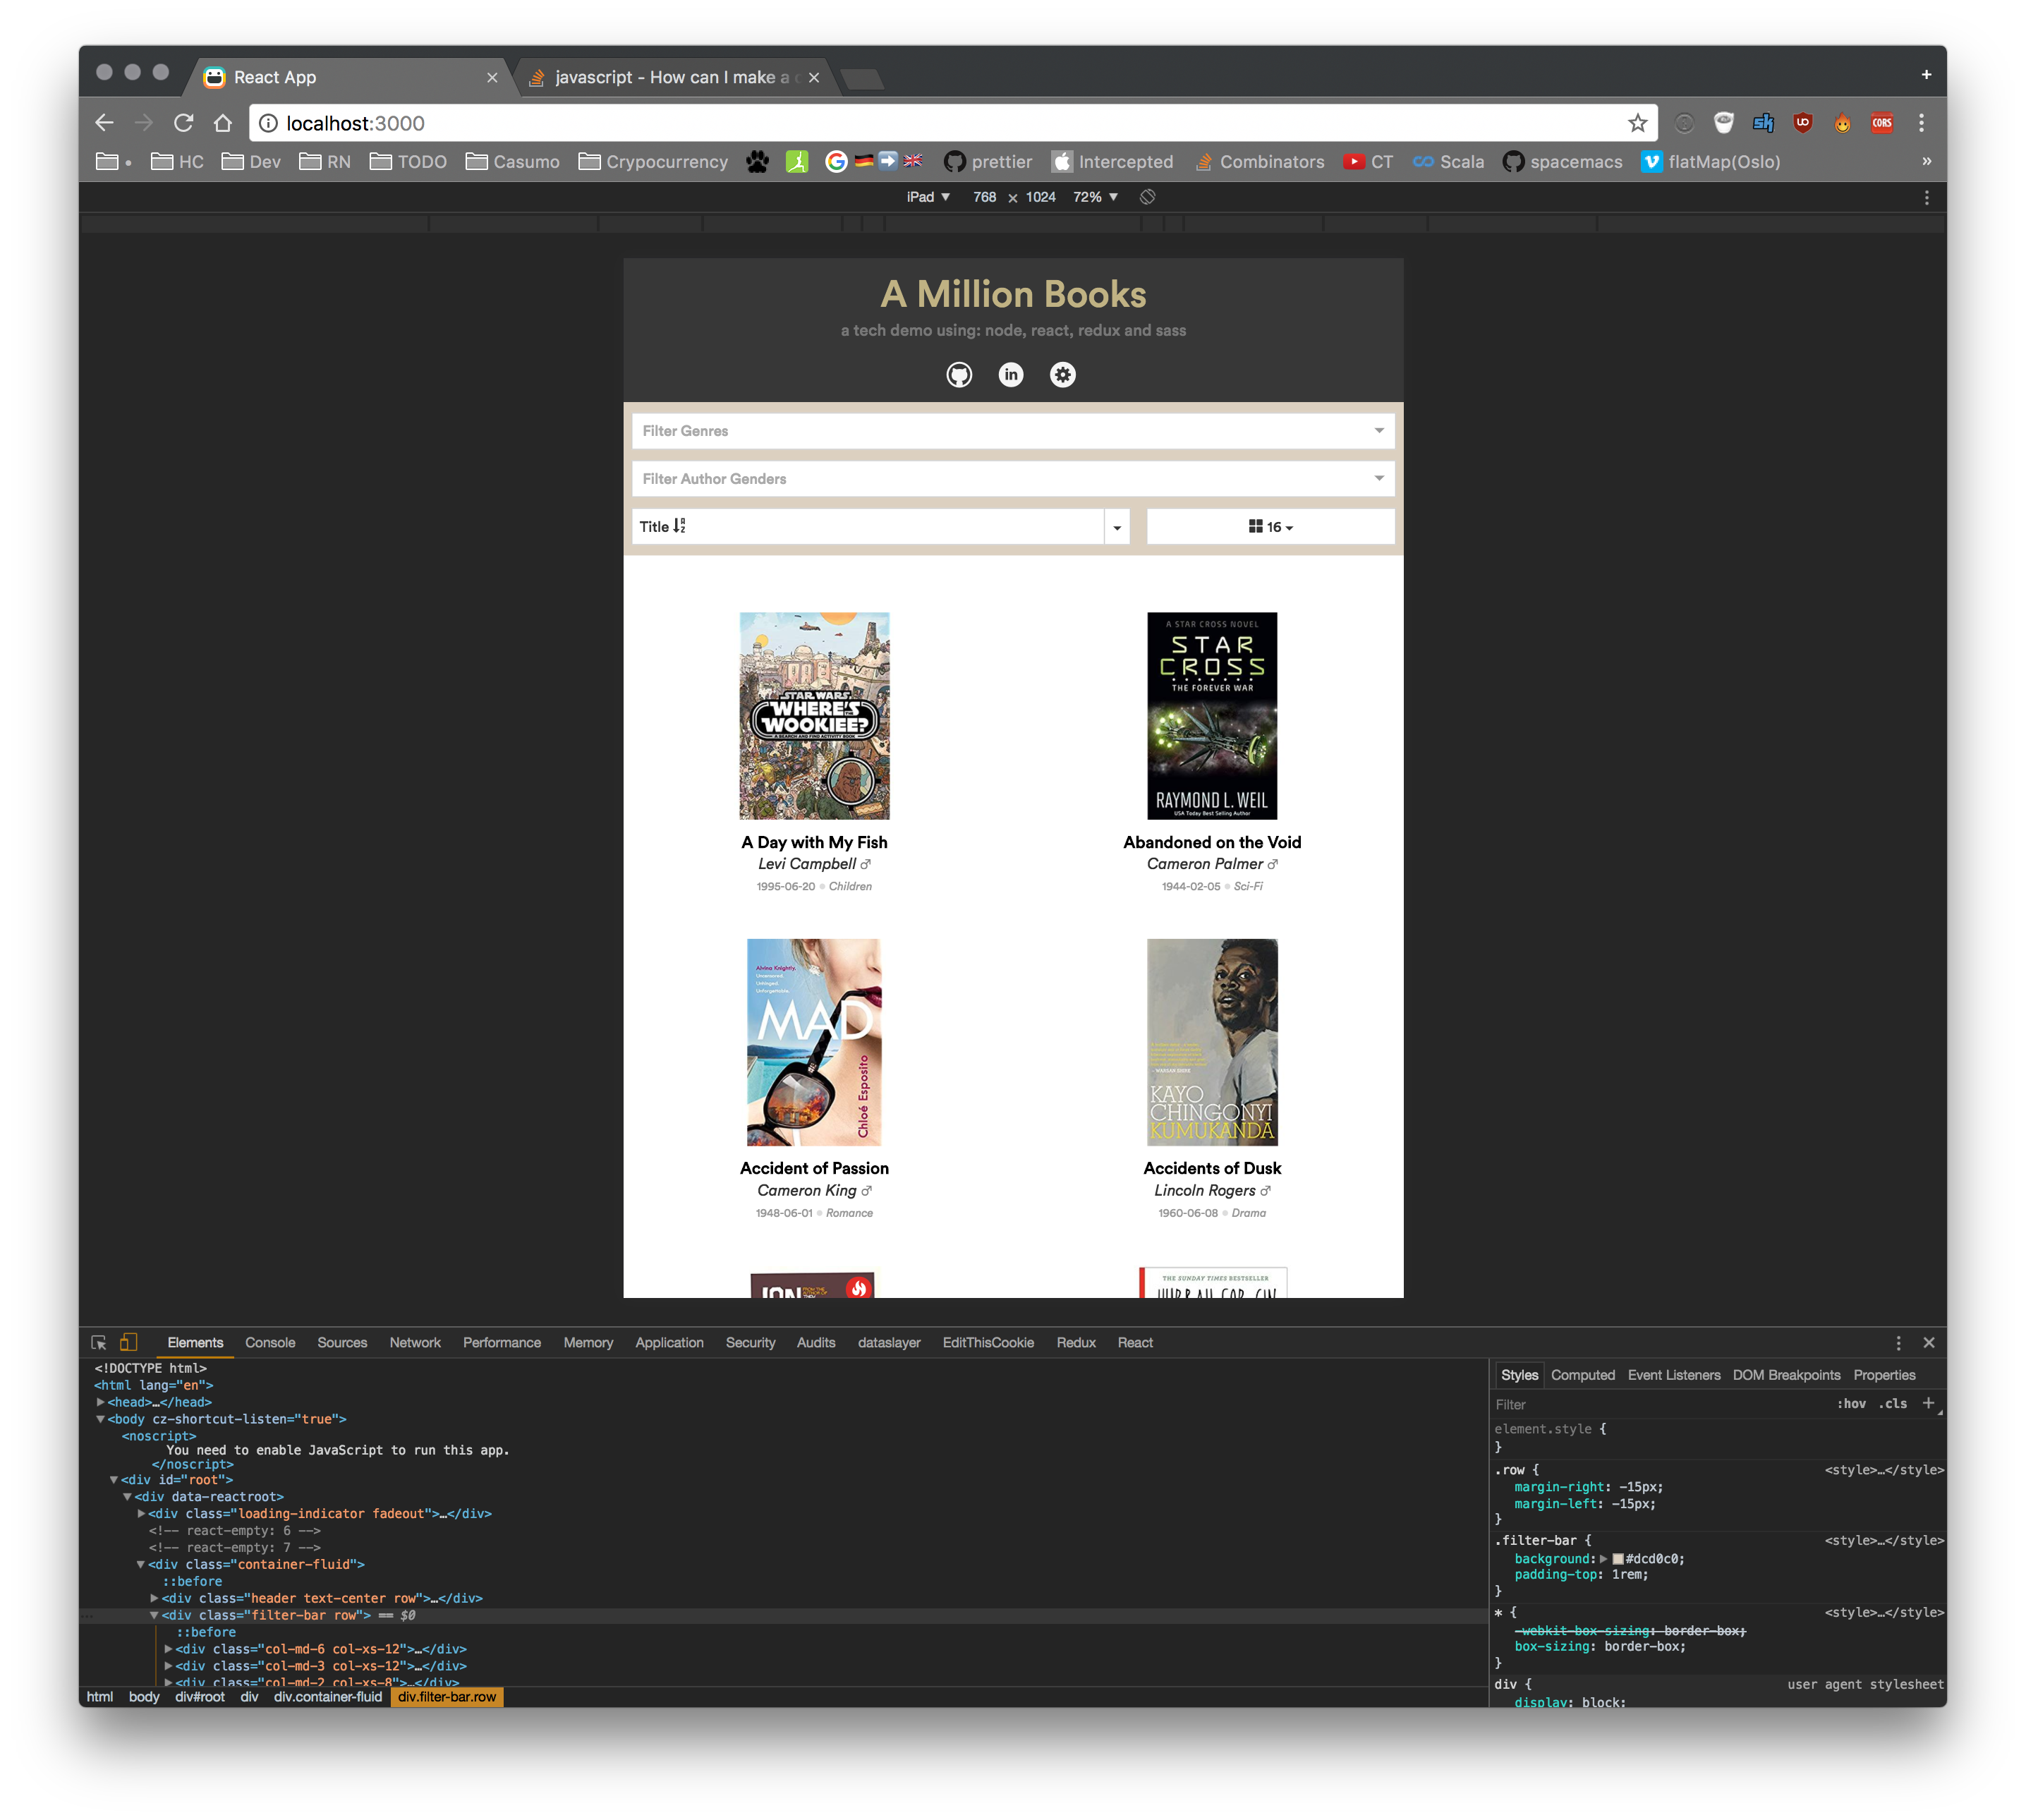The image size is (2026, 1820).
Task: Open the Event Listeners pane tab
Action: point(1674,1375)
